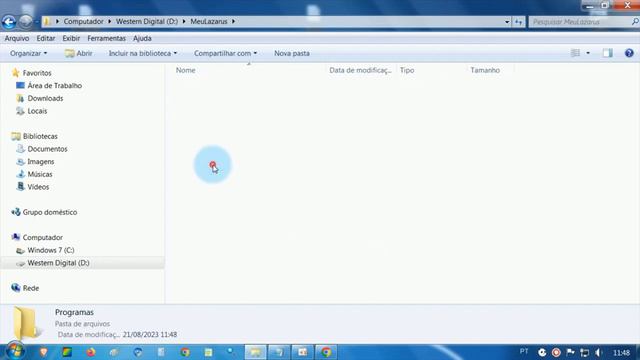Click the modification date 21/08/2023 11:48

pos(150,335)
